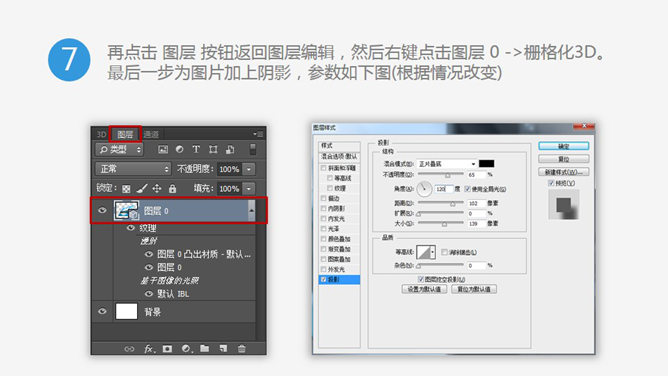The image size is (668, 376).
Task: Enable the 渐变叠加 checkbox
Action: tap(324, 249)
